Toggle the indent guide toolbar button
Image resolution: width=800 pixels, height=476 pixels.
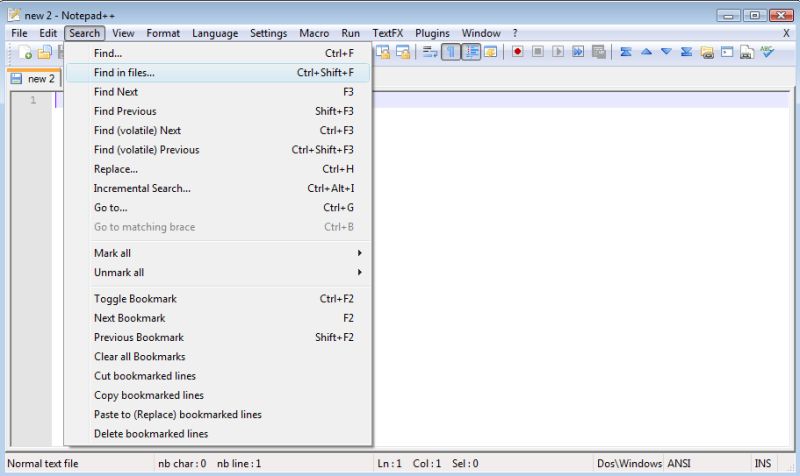point(471,52)
